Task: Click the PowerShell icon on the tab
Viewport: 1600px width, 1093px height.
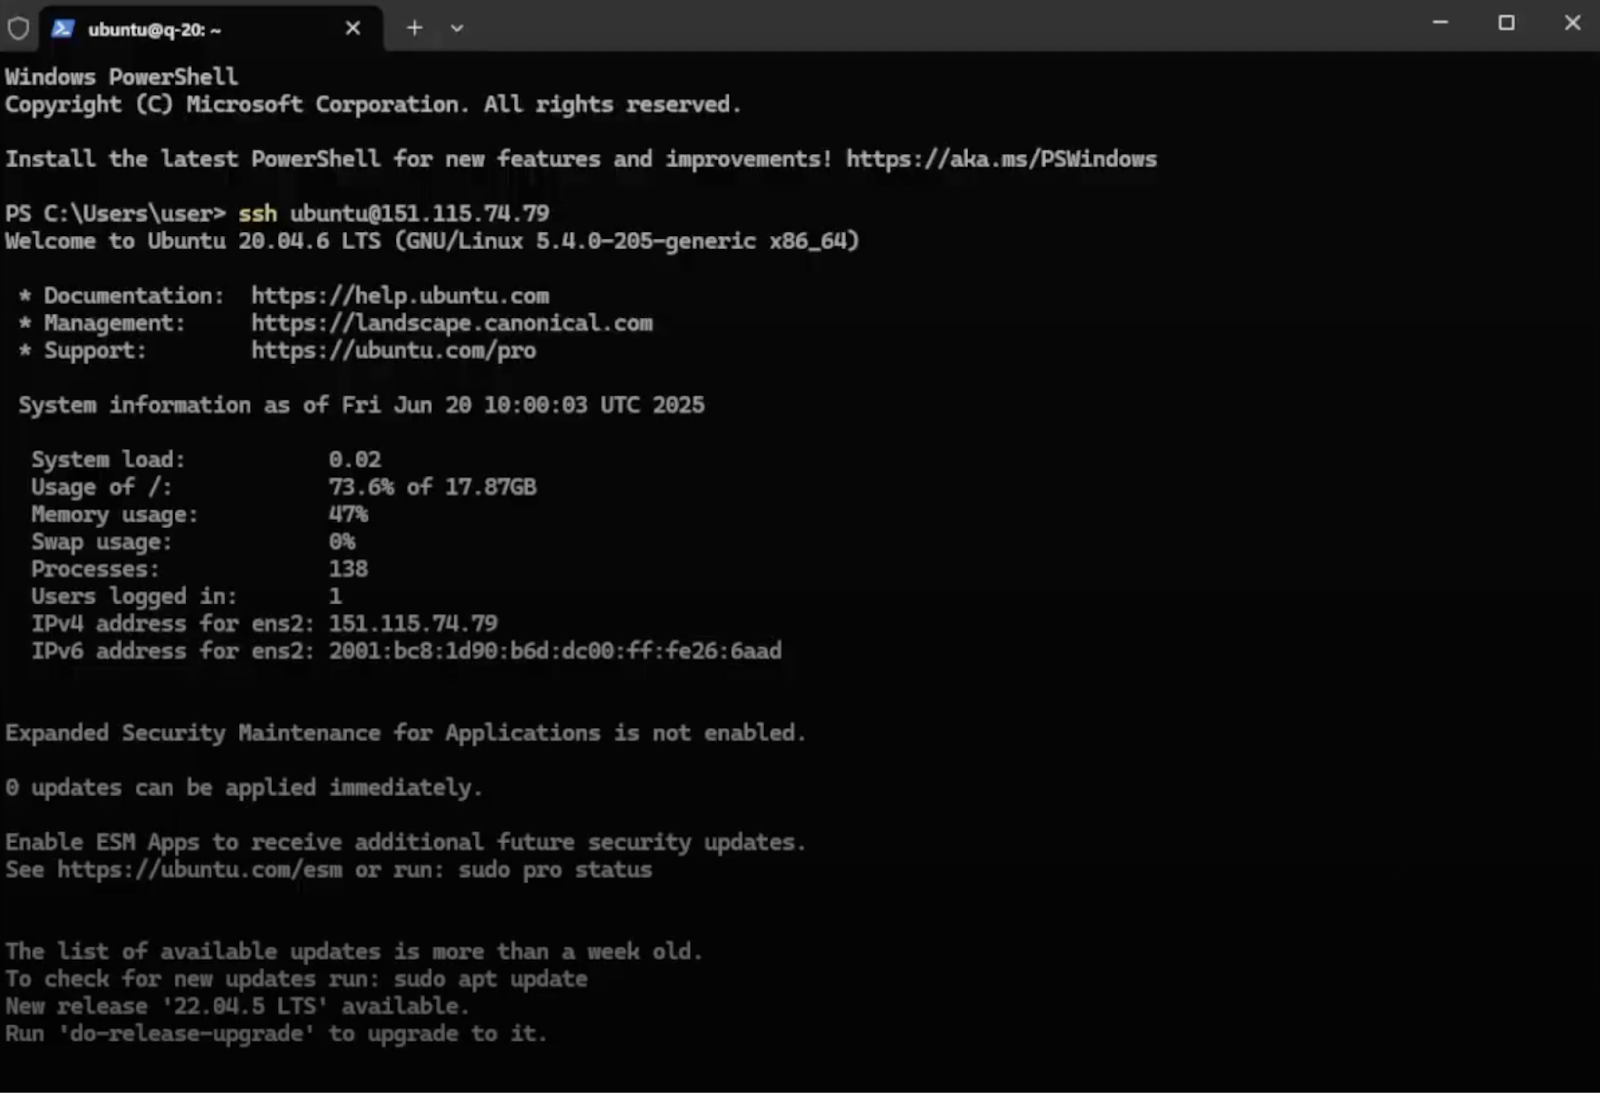Action: [x=63, y=28]
